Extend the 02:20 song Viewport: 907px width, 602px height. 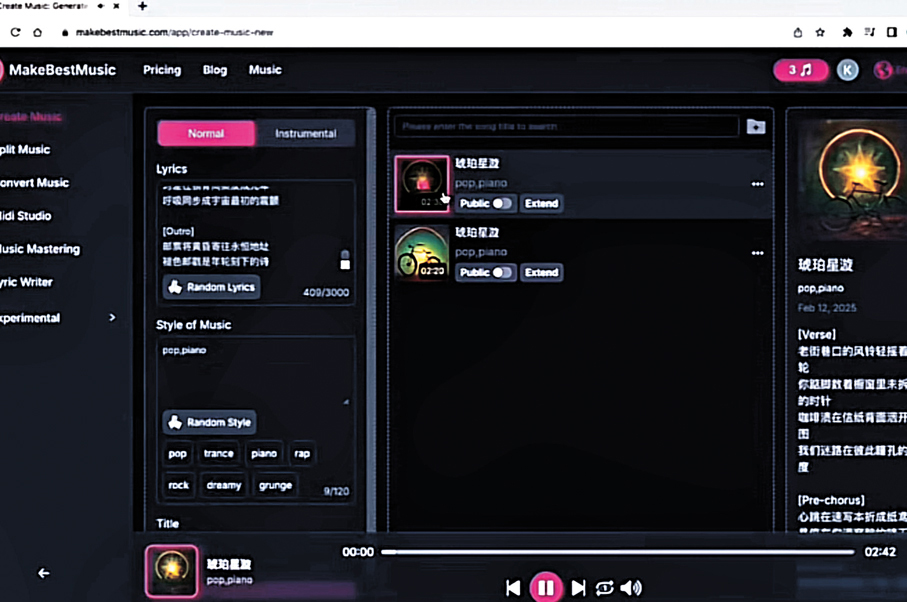(x=541, y=272)
